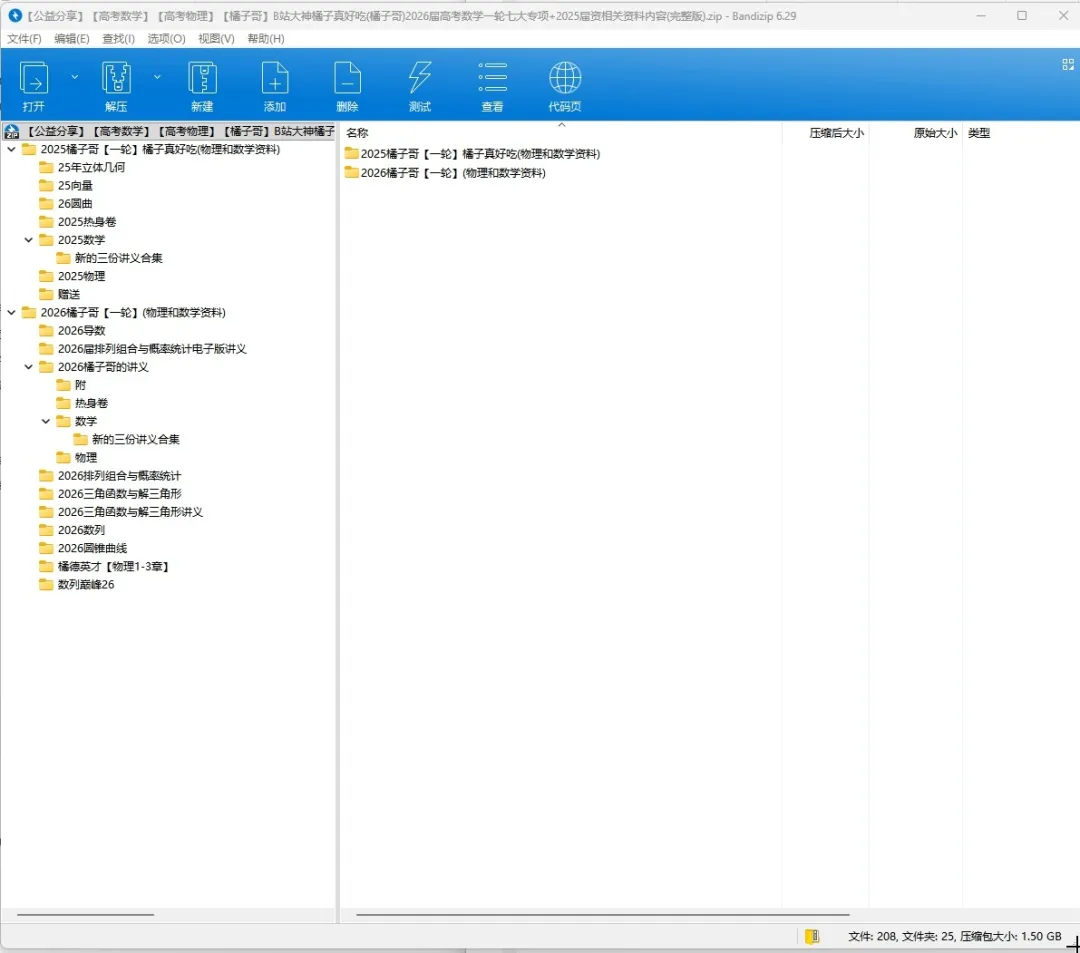Image resolution: width=1080 pixels, height=953 pixels.
Task: Open the 帮助(H) menu
Action: (x=266, y=39)
